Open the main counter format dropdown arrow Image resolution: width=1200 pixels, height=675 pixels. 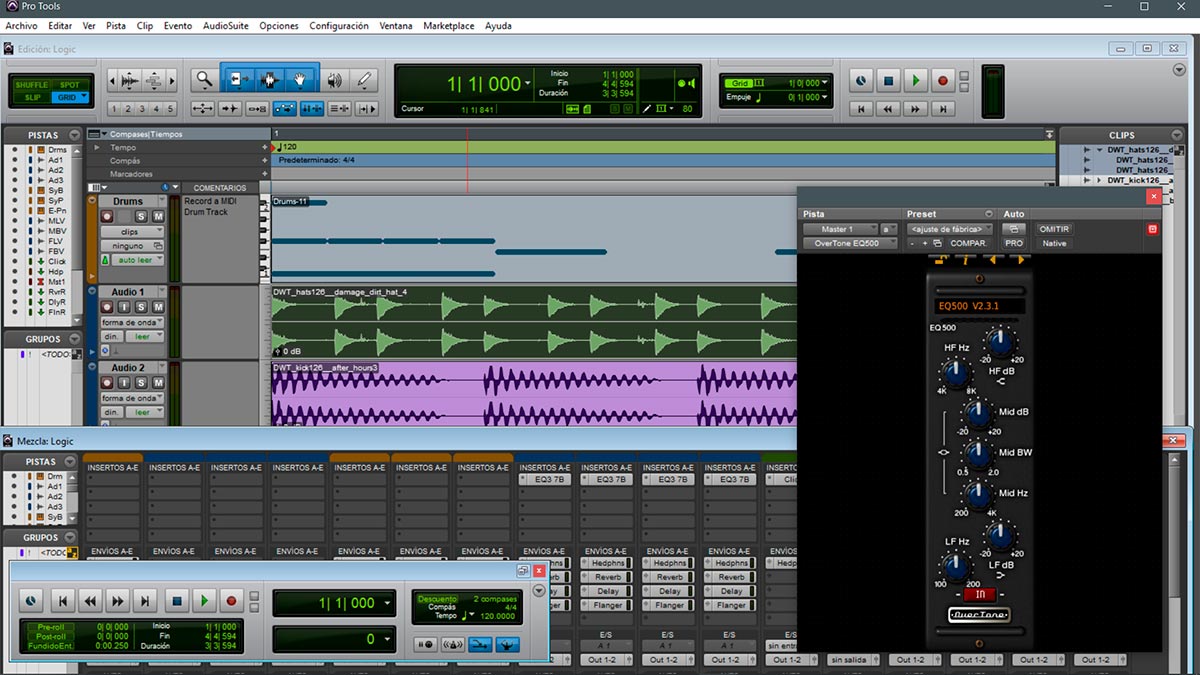pos(528,84)
